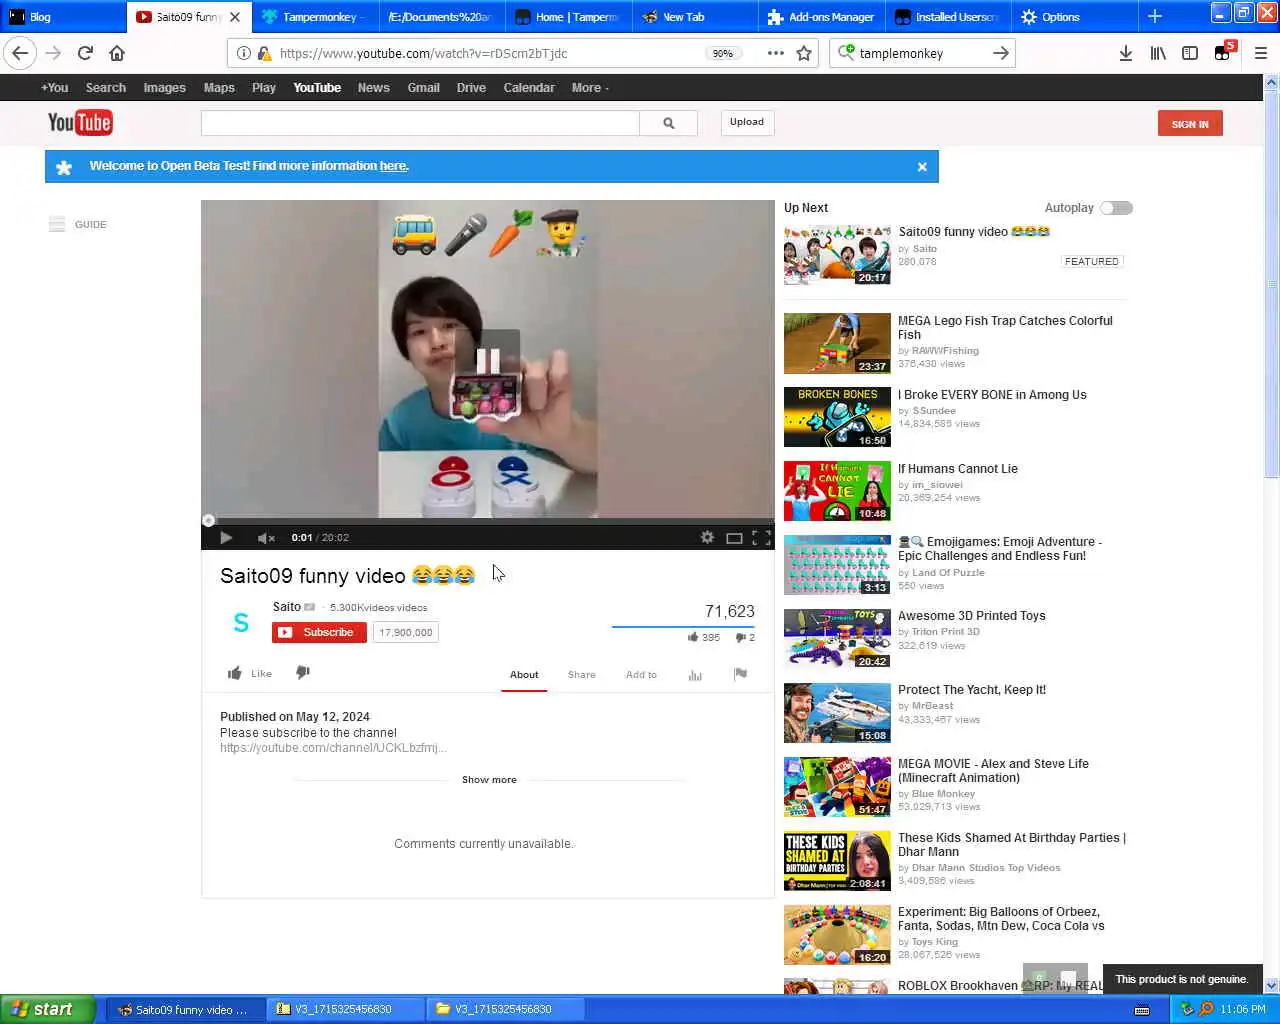The width and height of the screenshot is (1280, 1024).
Task: Switch to Add-ons Manager tab
Action: (x=822, y=16)
